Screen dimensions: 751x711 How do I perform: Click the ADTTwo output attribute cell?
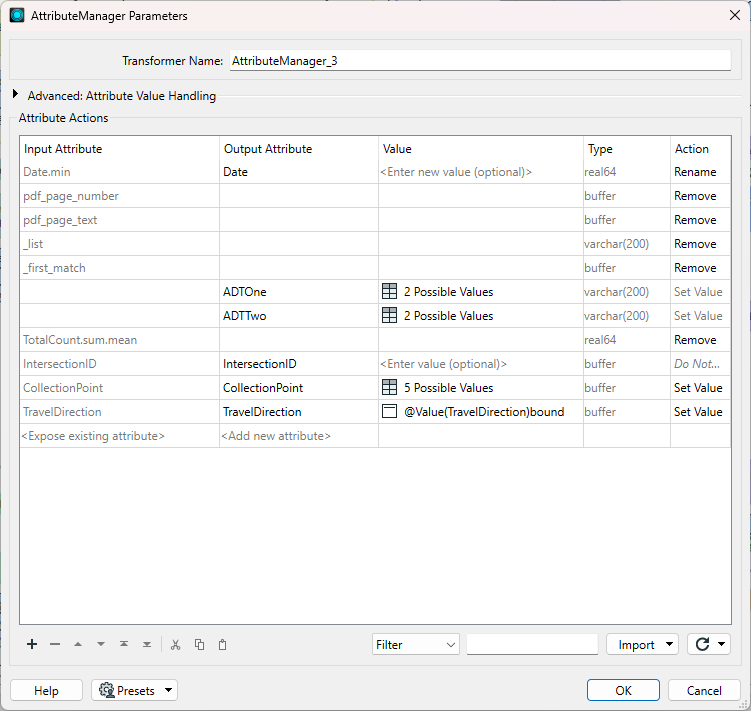299,316
